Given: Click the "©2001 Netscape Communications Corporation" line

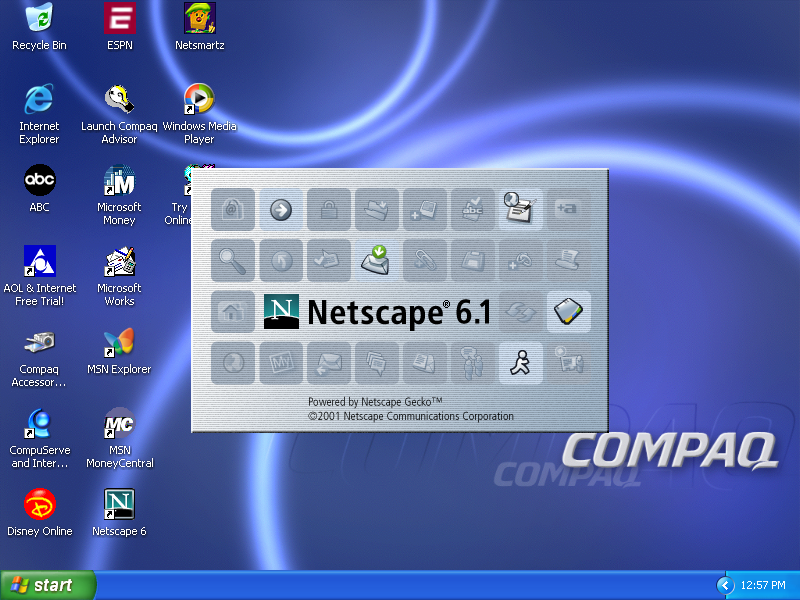Looking at the screenshot, I should coord(411,416).
